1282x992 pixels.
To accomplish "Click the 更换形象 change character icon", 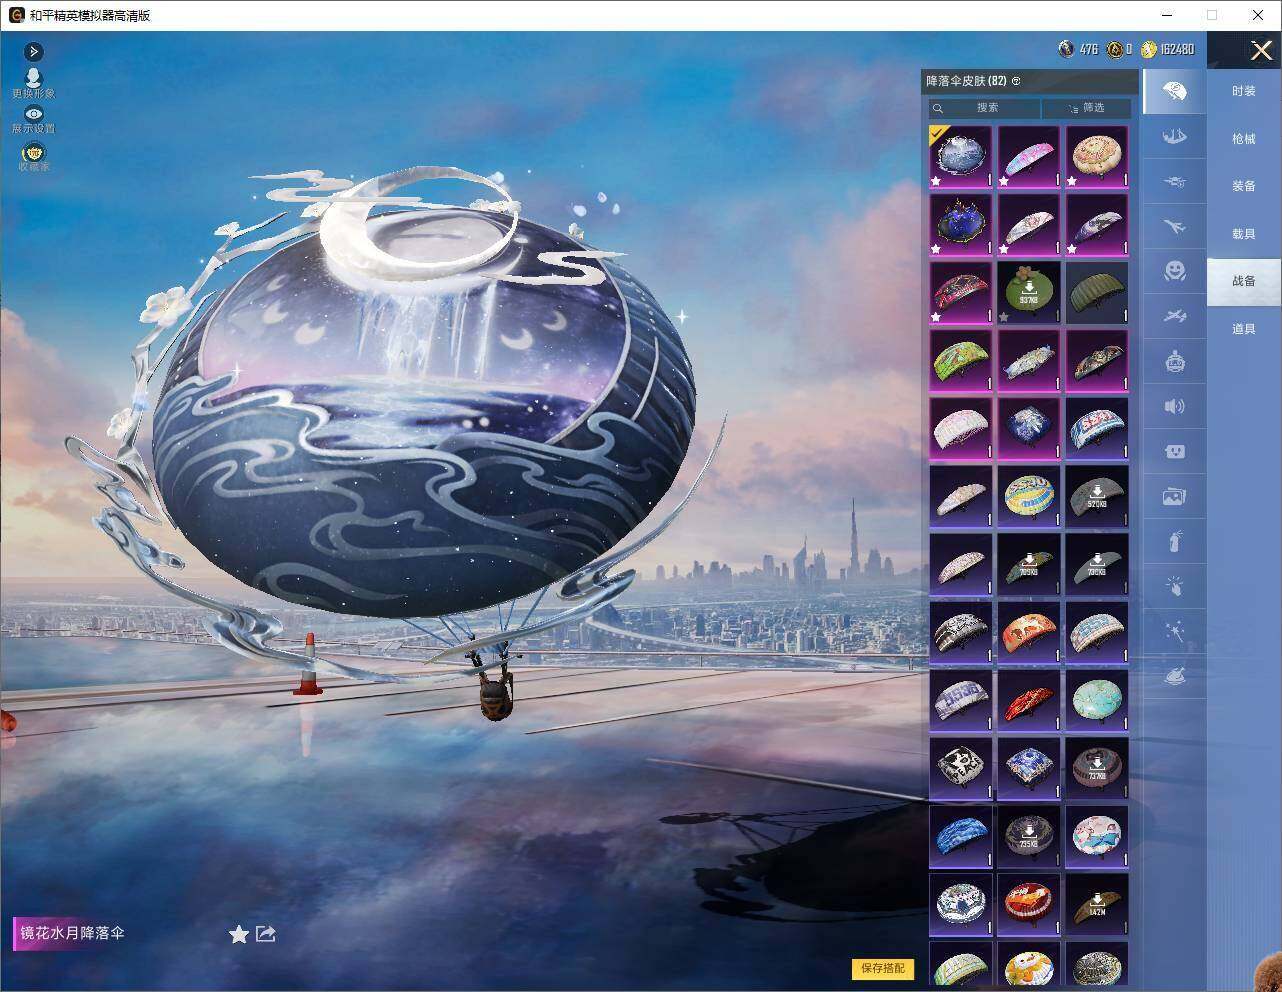I will (x=33, y=79).
